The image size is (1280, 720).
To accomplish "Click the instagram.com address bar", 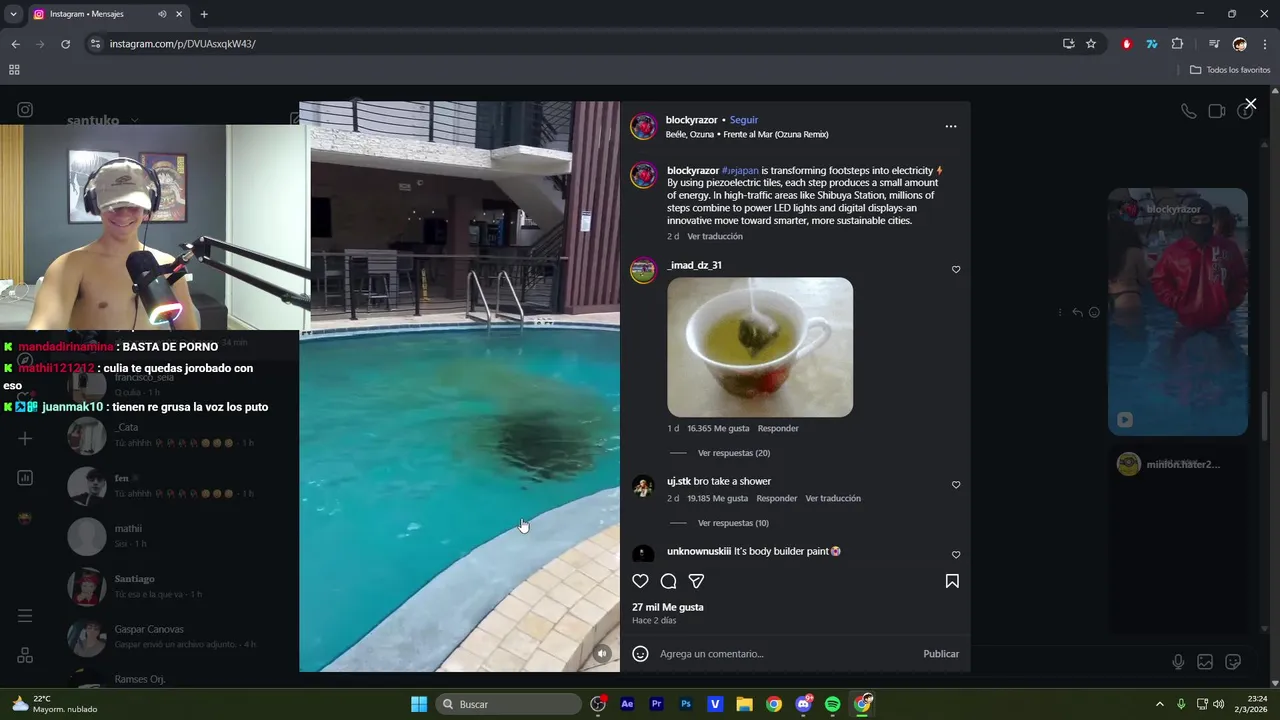I will (x=570, y=44).
